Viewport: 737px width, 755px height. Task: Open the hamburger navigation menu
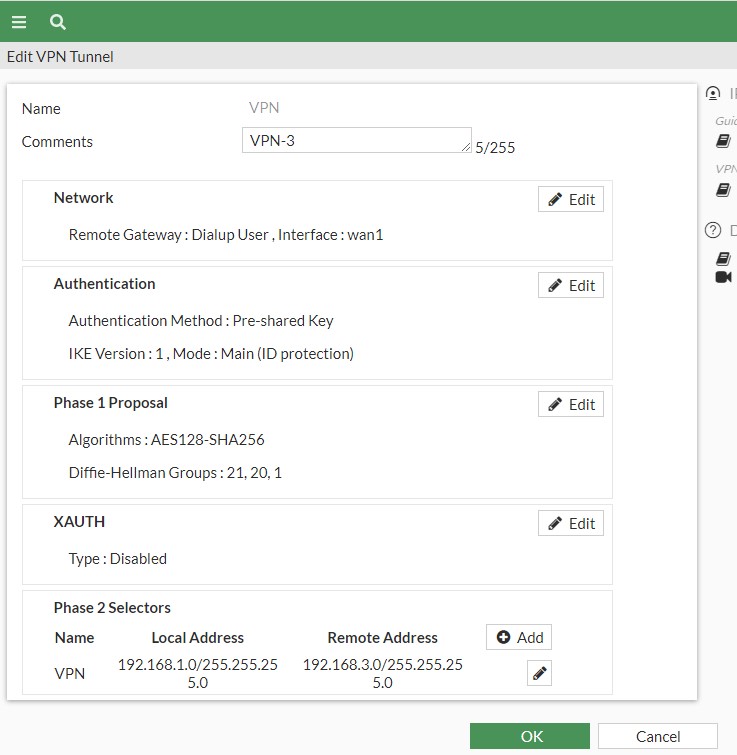19,21
